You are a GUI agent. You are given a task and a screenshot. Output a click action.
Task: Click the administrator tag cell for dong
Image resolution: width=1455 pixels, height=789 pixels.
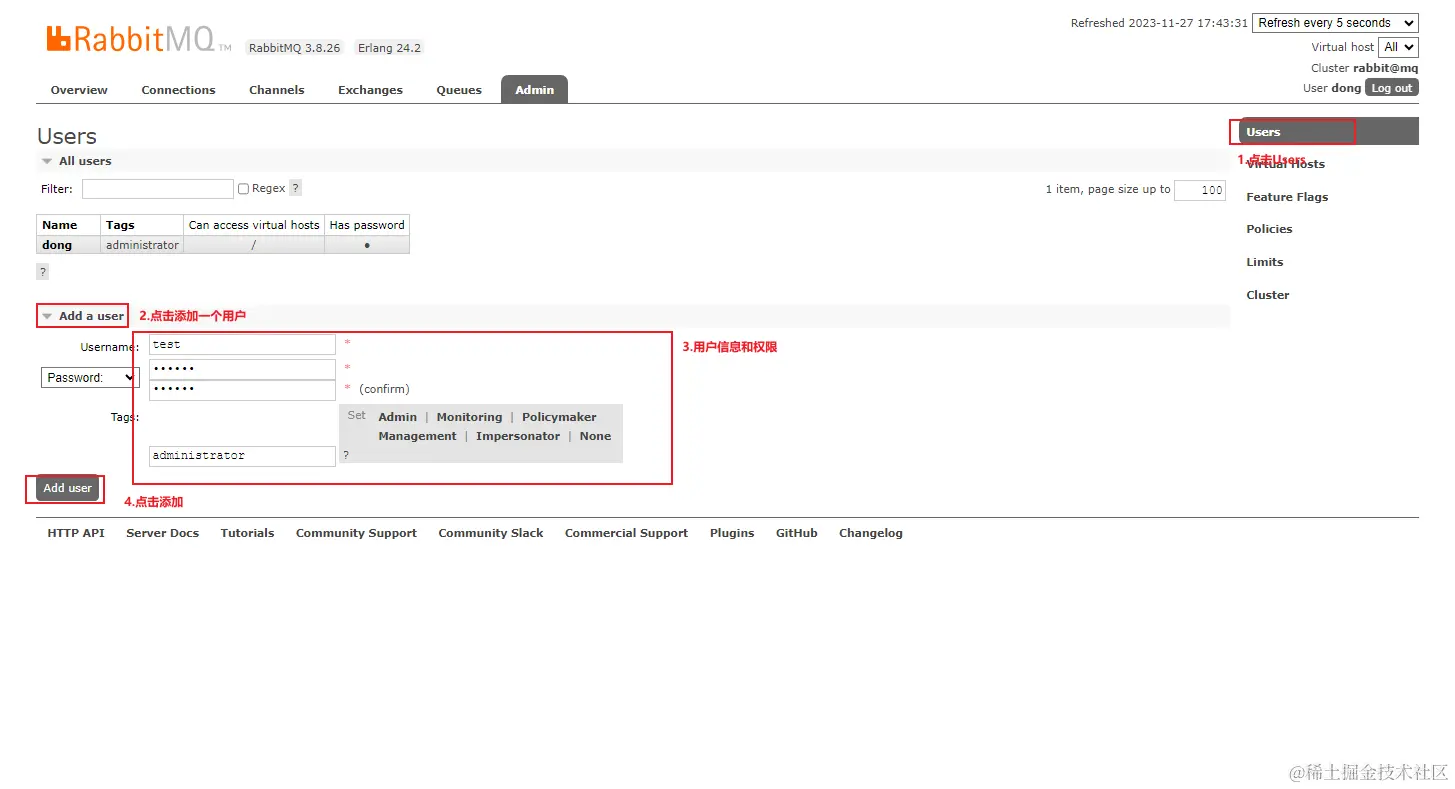click(x=142, y=245)
